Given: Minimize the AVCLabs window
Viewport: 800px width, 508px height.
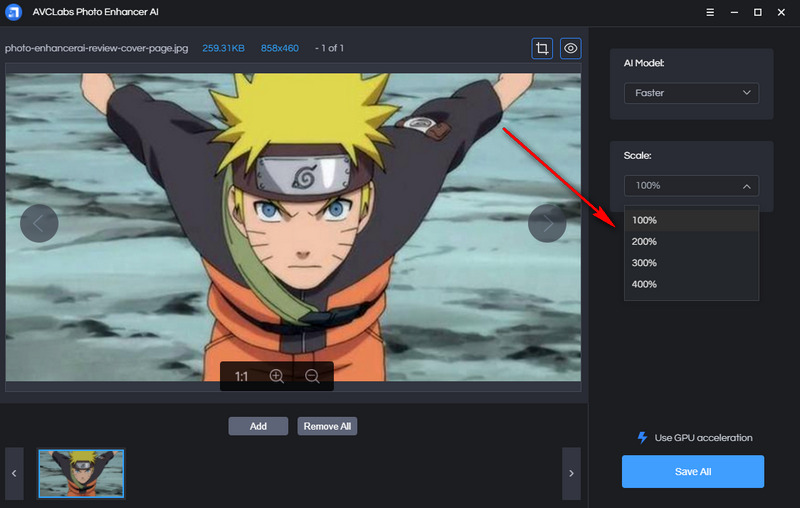Looking at the screenshot, I should click(x=734, y=12).
